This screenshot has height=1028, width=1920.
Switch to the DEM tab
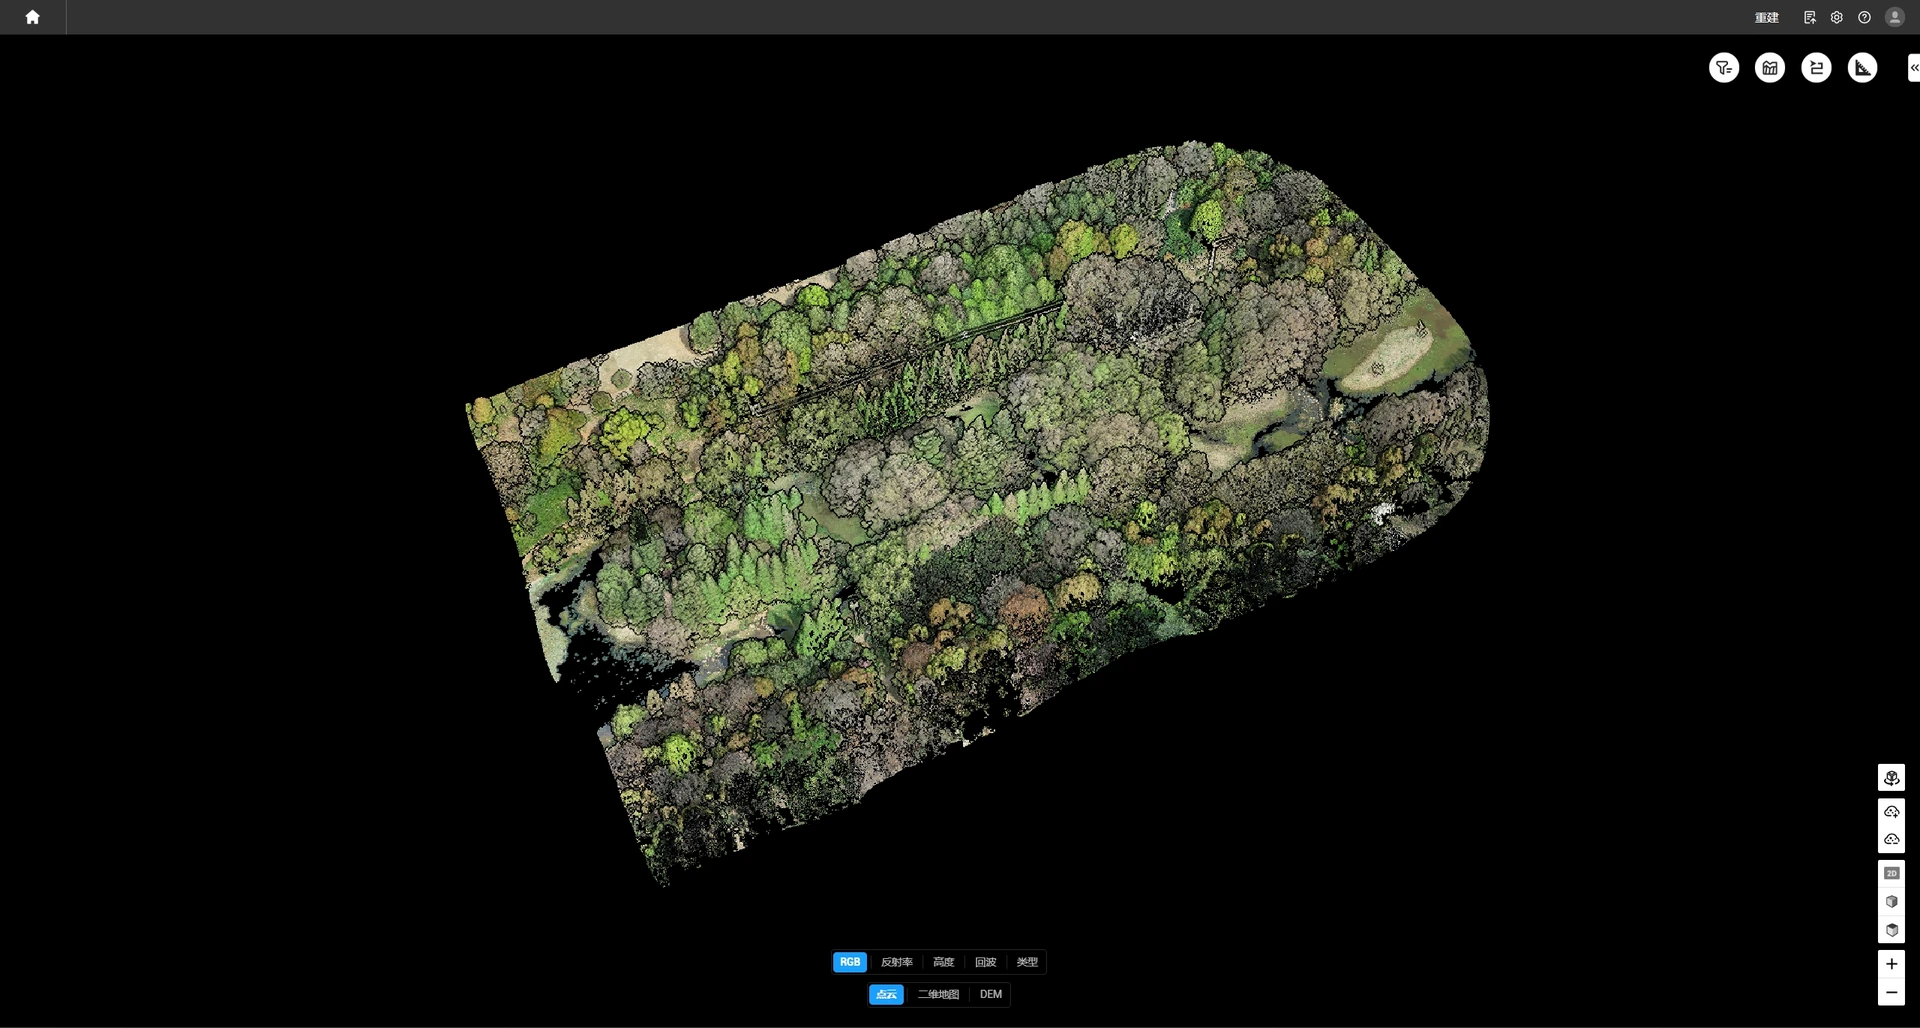click(991, 994)
